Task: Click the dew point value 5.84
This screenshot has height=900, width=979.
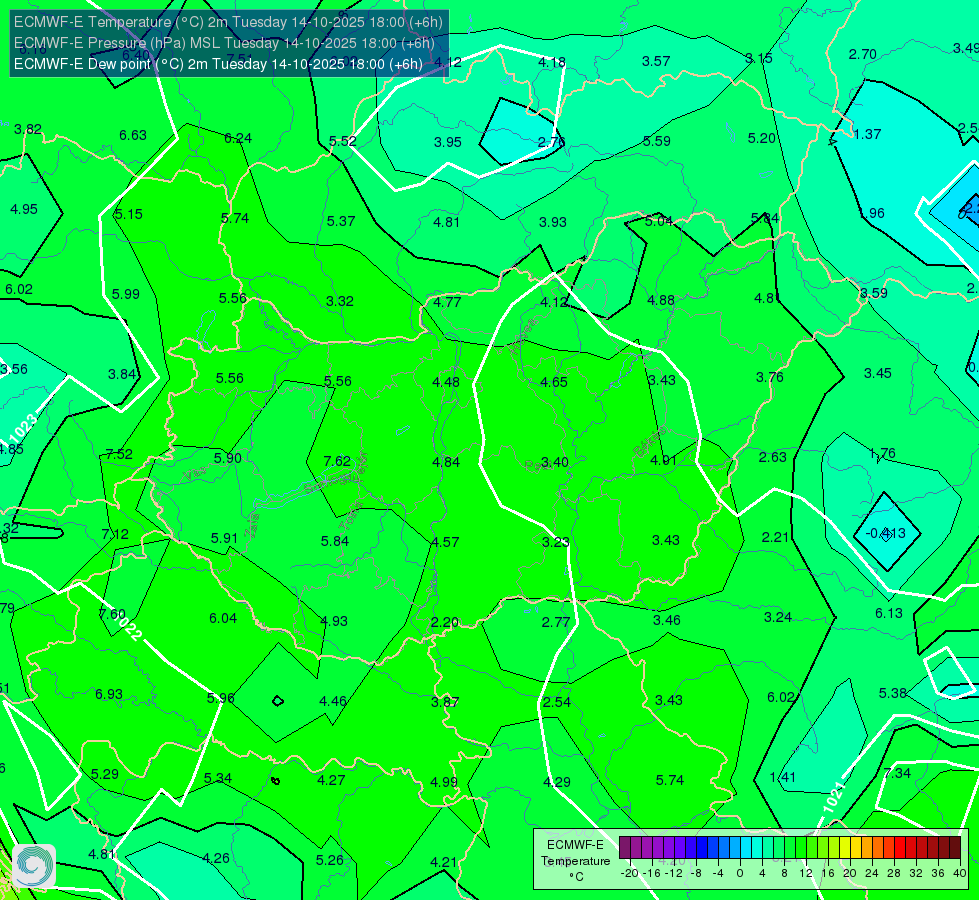Action: point(335,541)
